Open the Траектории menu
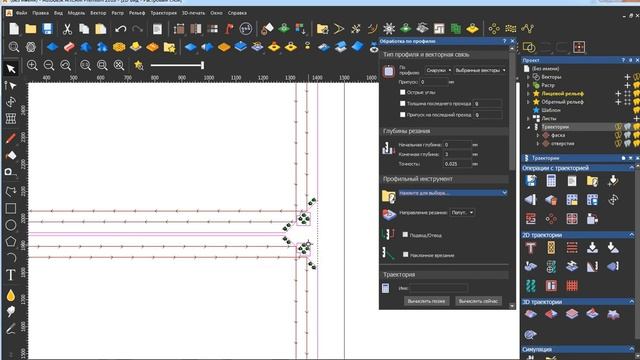640x360 pixels. (163, 13)
